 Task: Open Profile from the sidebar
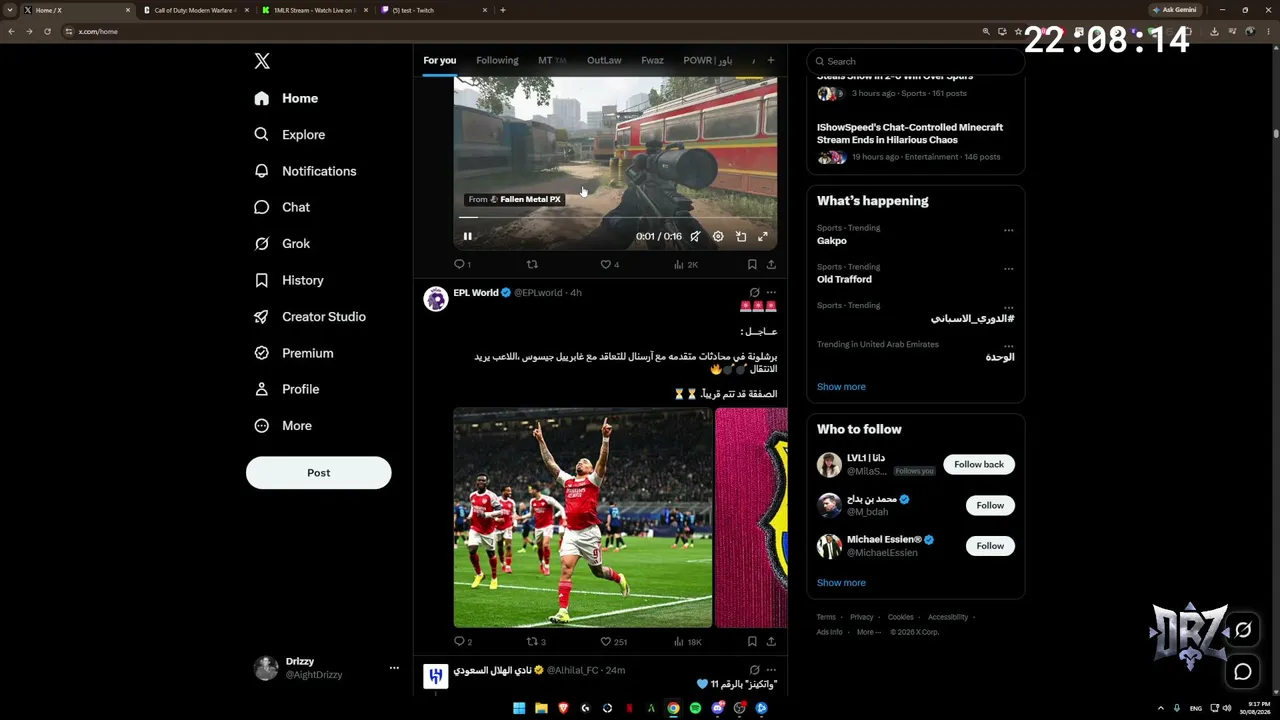(x=286, y=389)
